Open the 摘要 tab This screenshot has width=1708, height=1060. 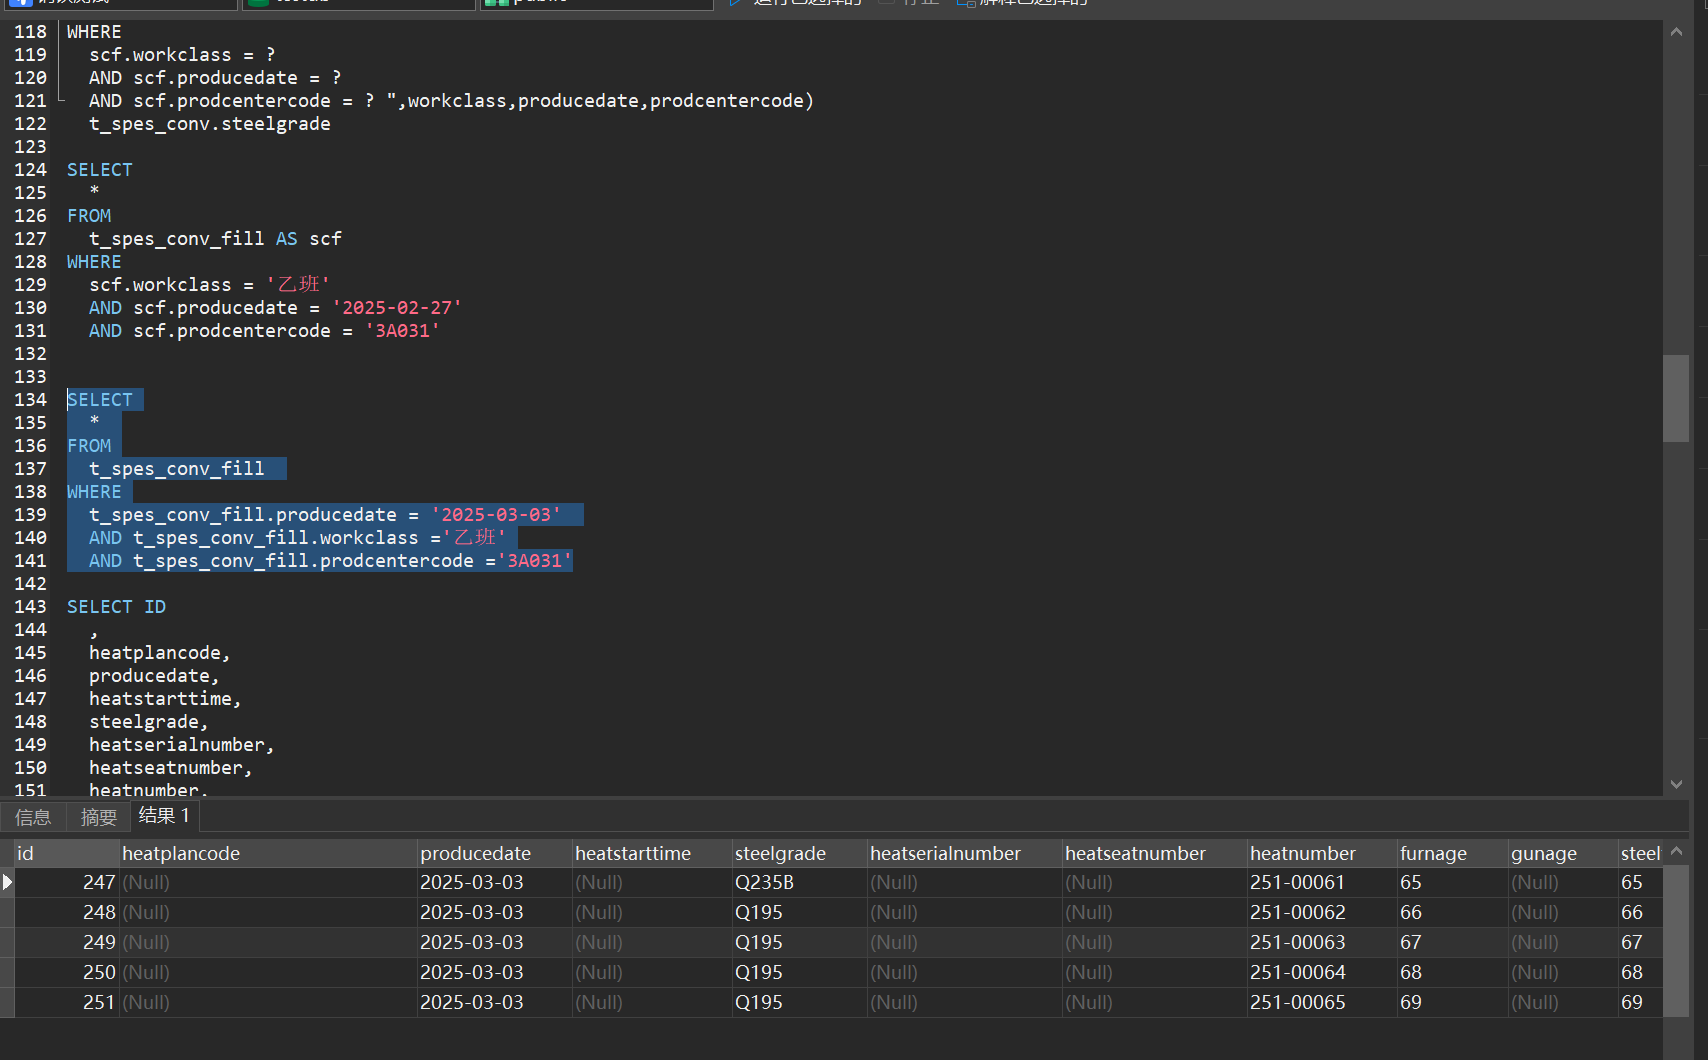click(98, 817)
